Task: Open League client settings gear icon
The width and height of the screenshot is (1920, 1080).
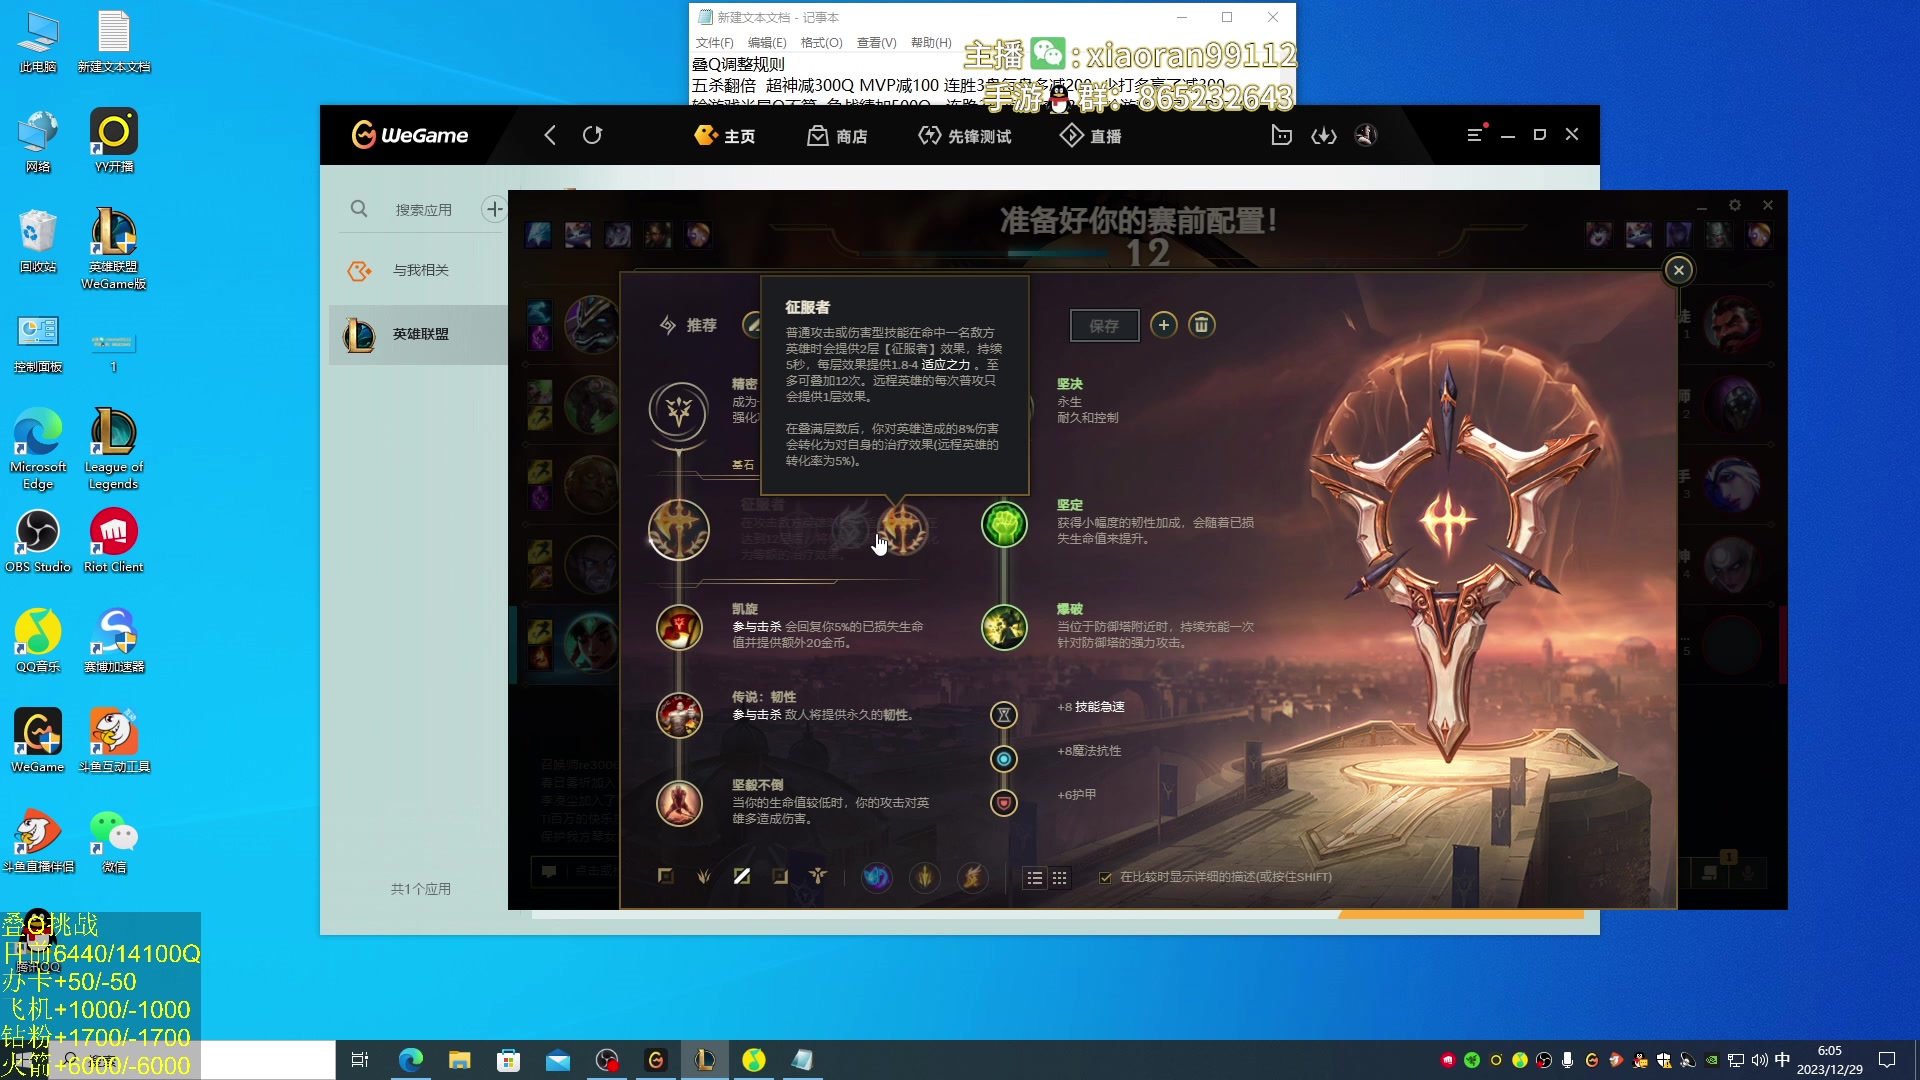Action: (x=1735, y=205)
